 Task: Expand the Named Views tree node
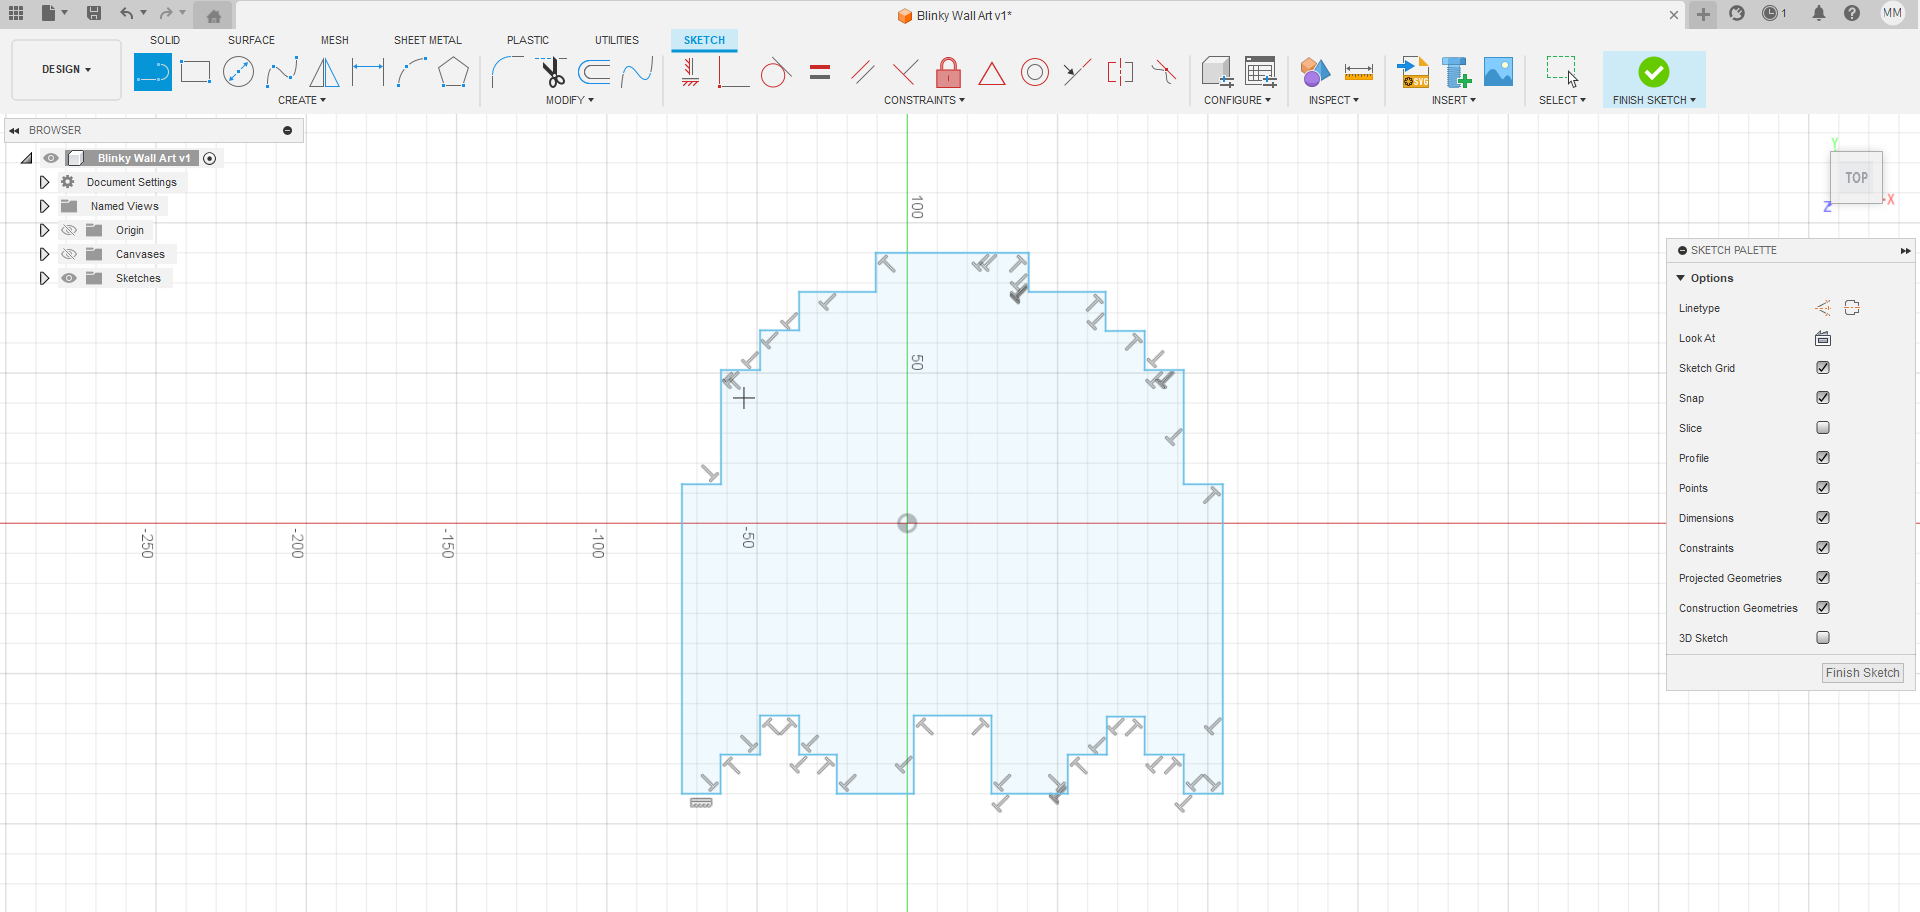44,206
